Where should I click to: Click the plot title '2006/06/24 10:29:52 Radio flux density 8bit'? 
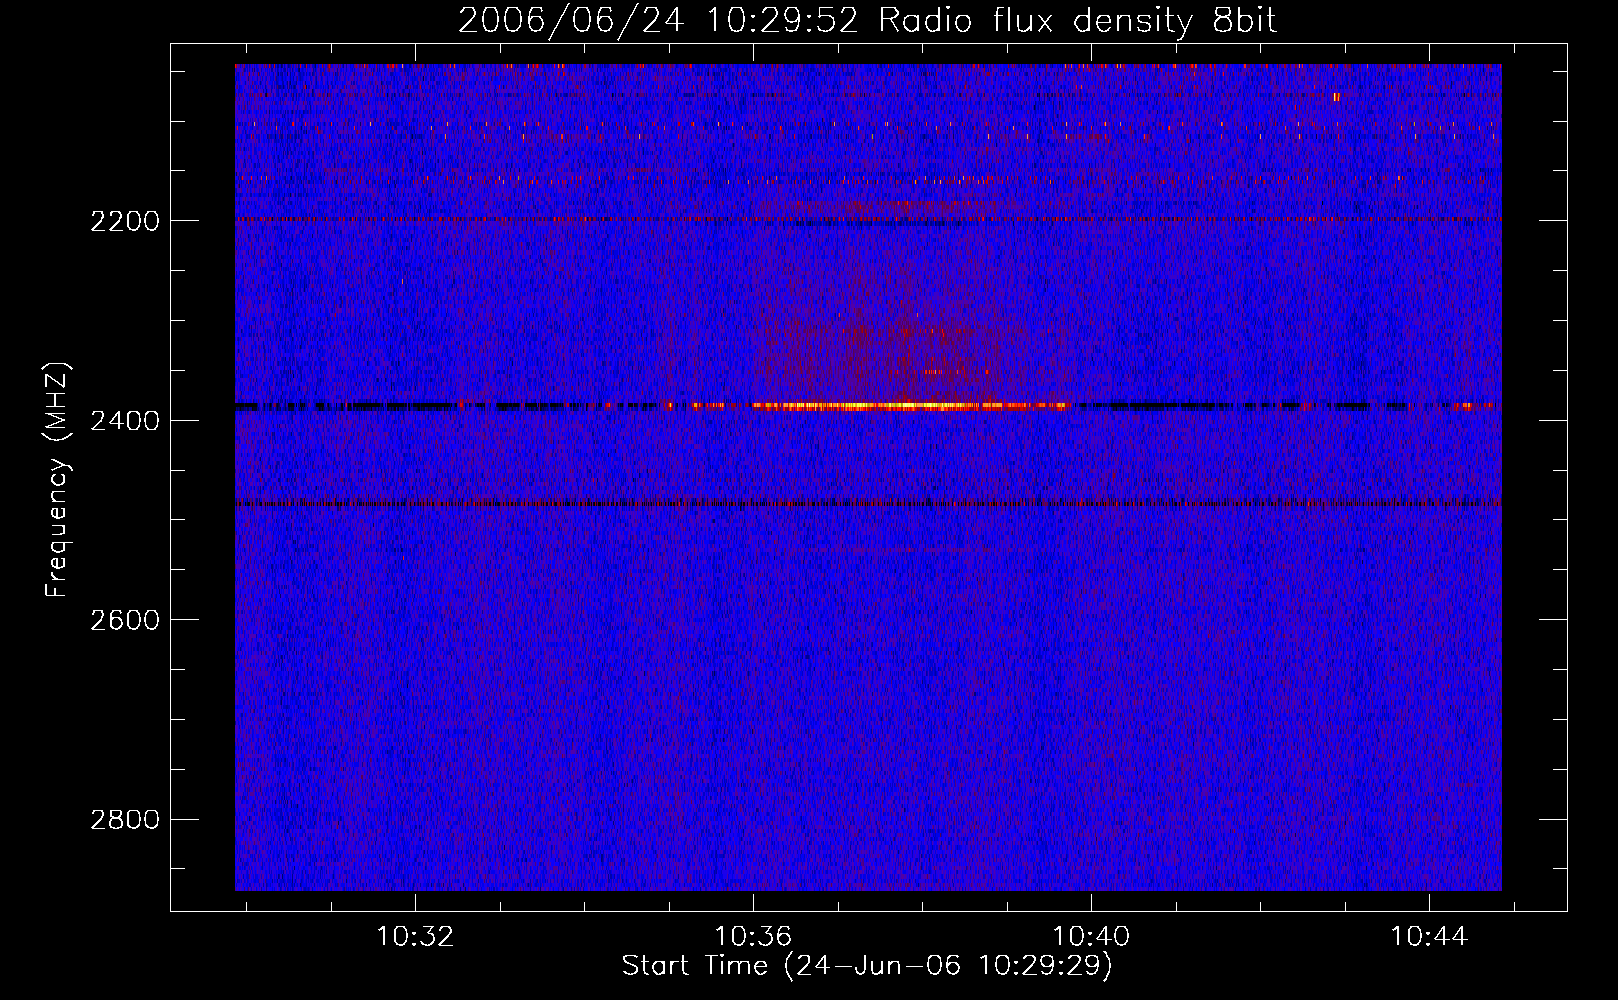click(867, 21)
